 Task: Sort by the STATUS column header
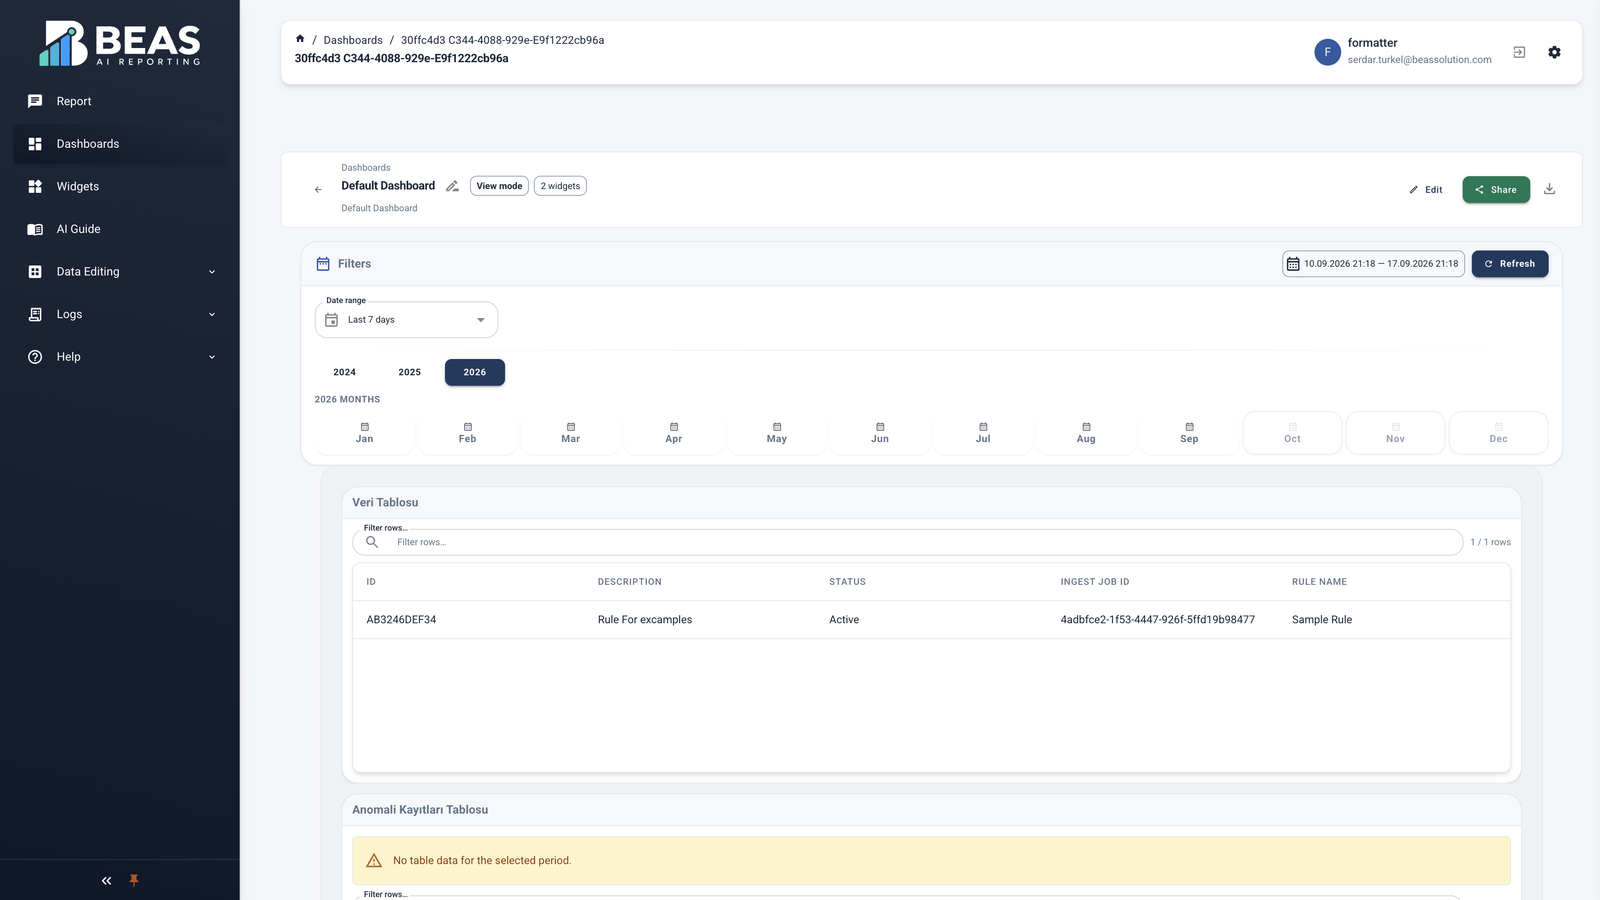(x=847, y=582)
